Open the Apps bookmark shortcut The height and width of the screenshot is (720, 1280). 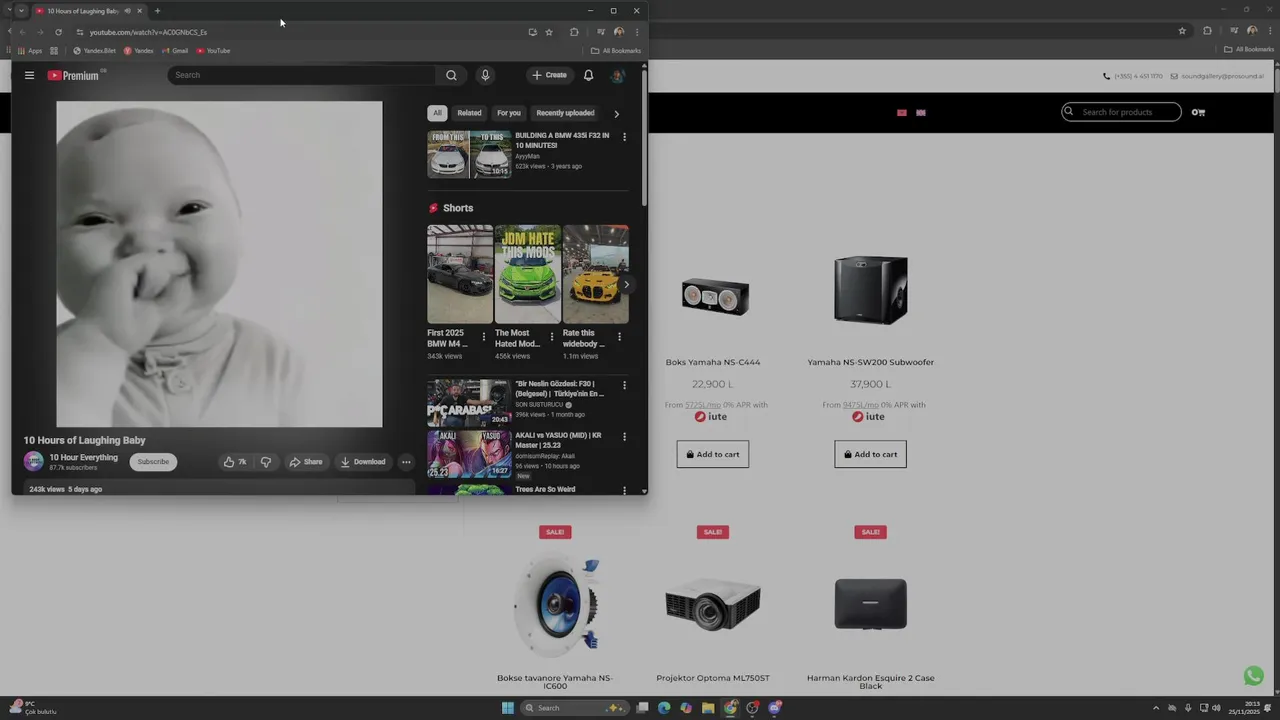(x=30, y=51)
